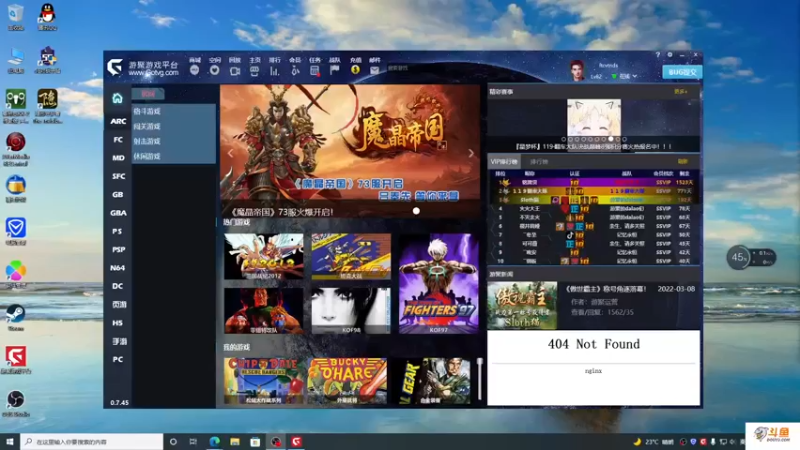
Task: Click the user avatar picture
Action: 577,70
